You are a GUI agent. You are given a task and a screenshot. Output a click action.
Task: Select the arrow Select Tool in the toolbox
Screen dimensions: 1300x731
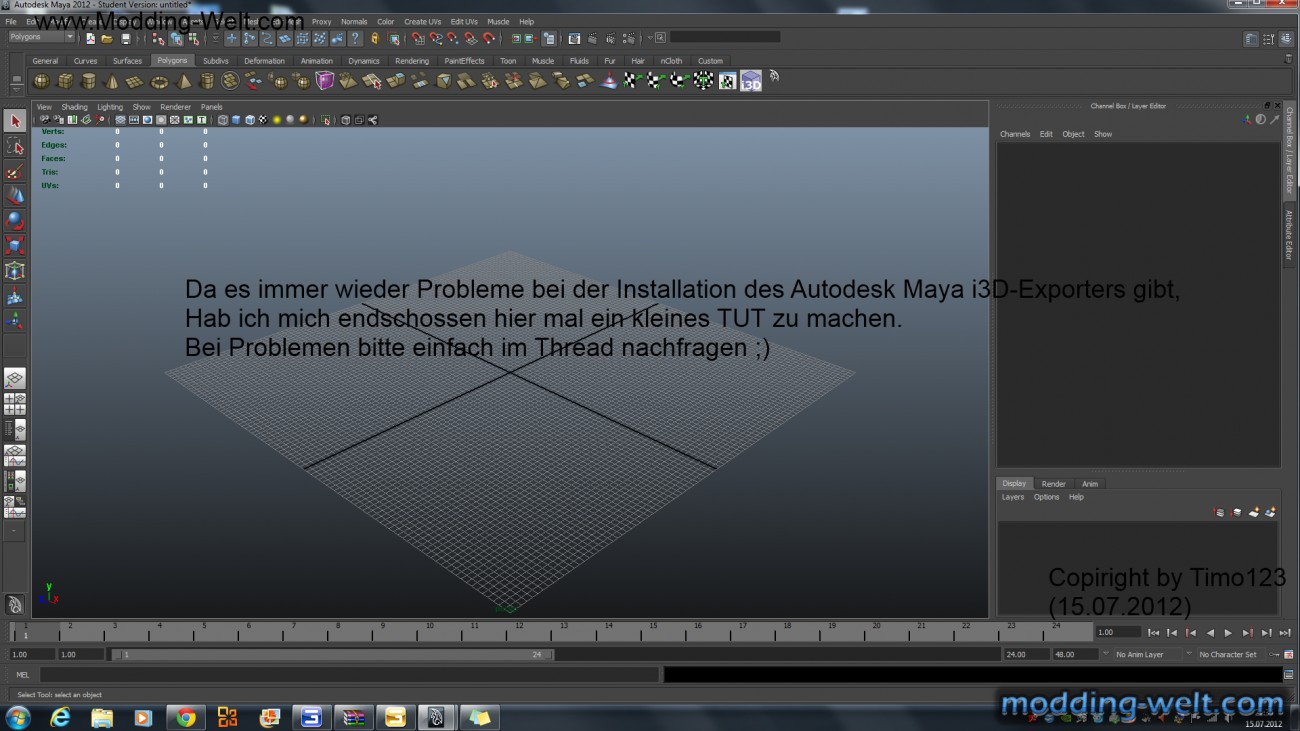pyautogui.click(x=14, y=121)
